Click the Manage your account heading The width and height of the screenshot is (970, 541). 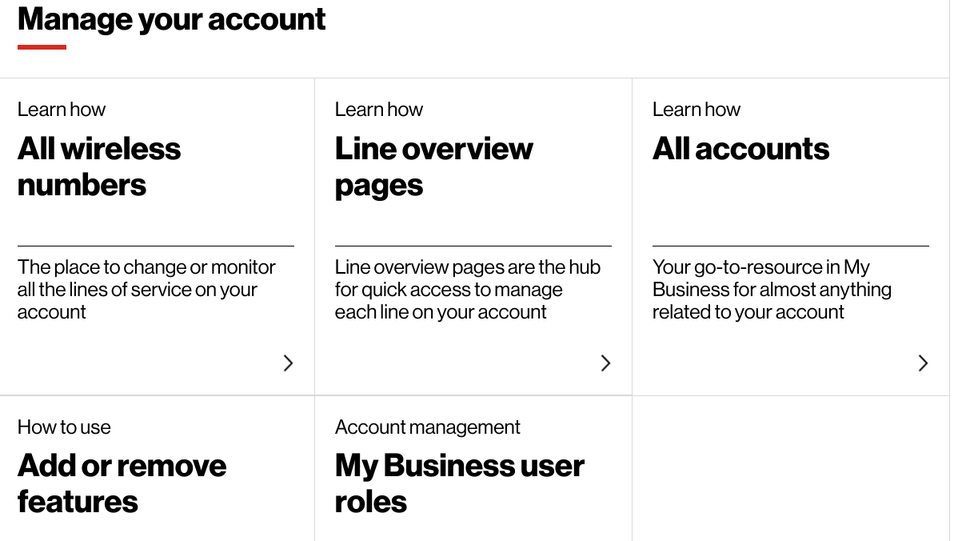click(171, 19)
